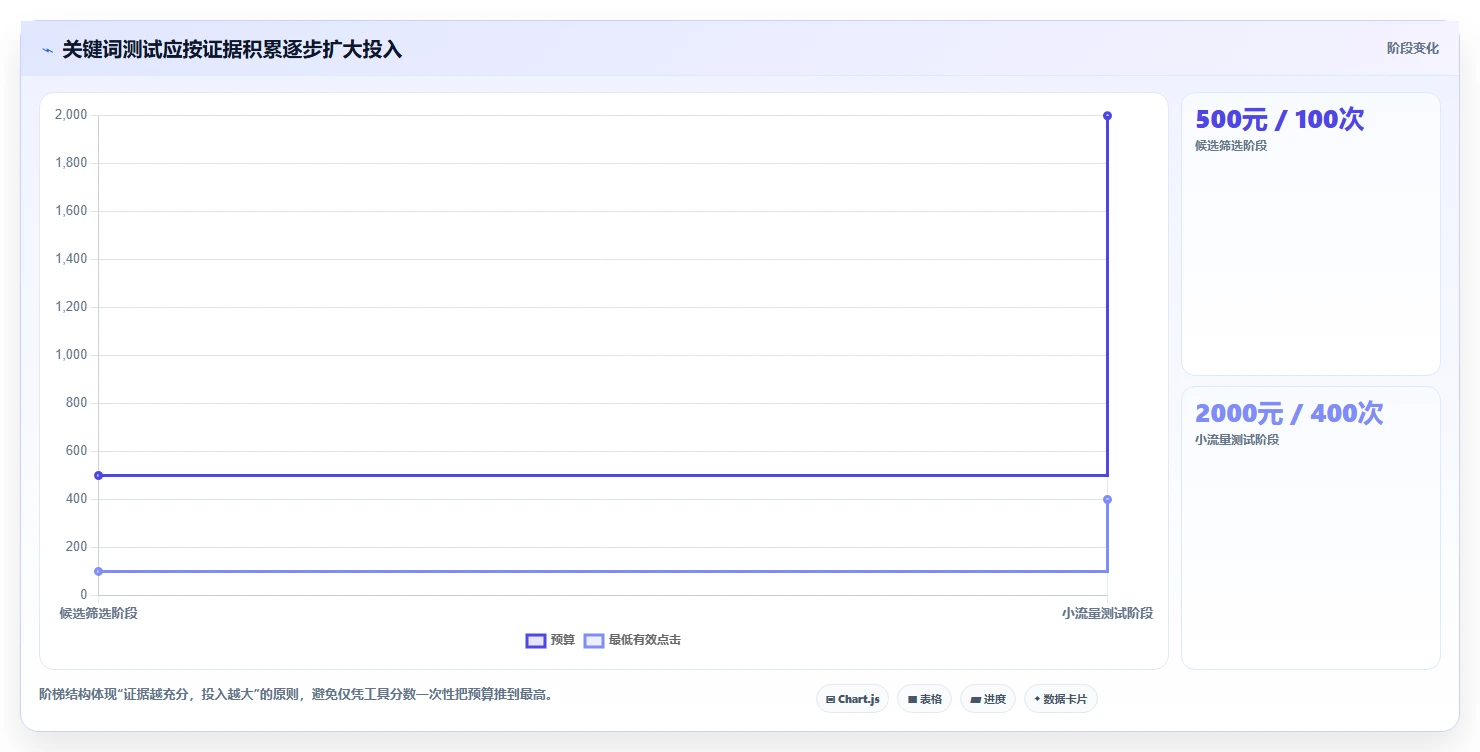The width and height of the screenshot is (1480, 752).
Task: Click the 2000元 / 400次 card value
Action: [1289, 413]
